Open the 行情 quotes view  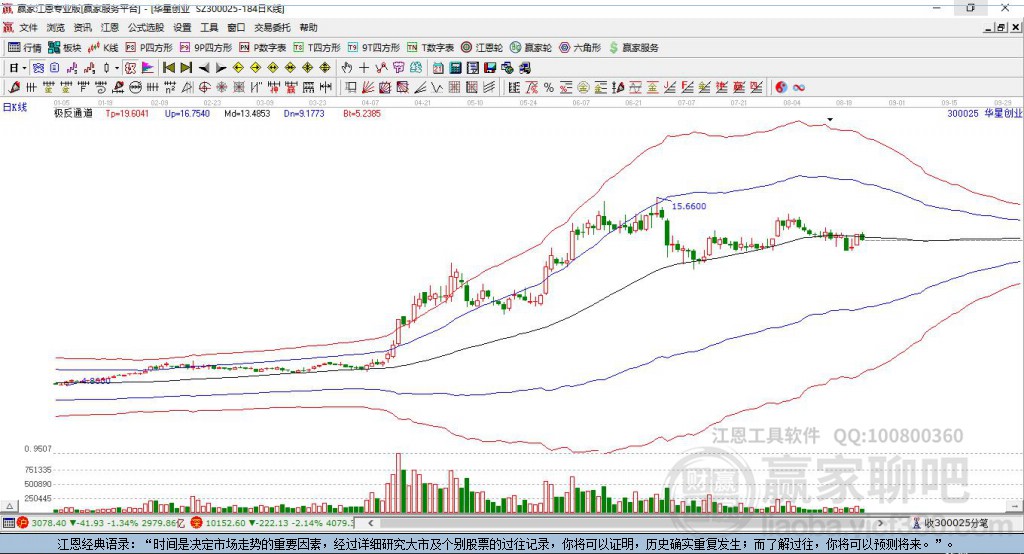tap(24, 48)
